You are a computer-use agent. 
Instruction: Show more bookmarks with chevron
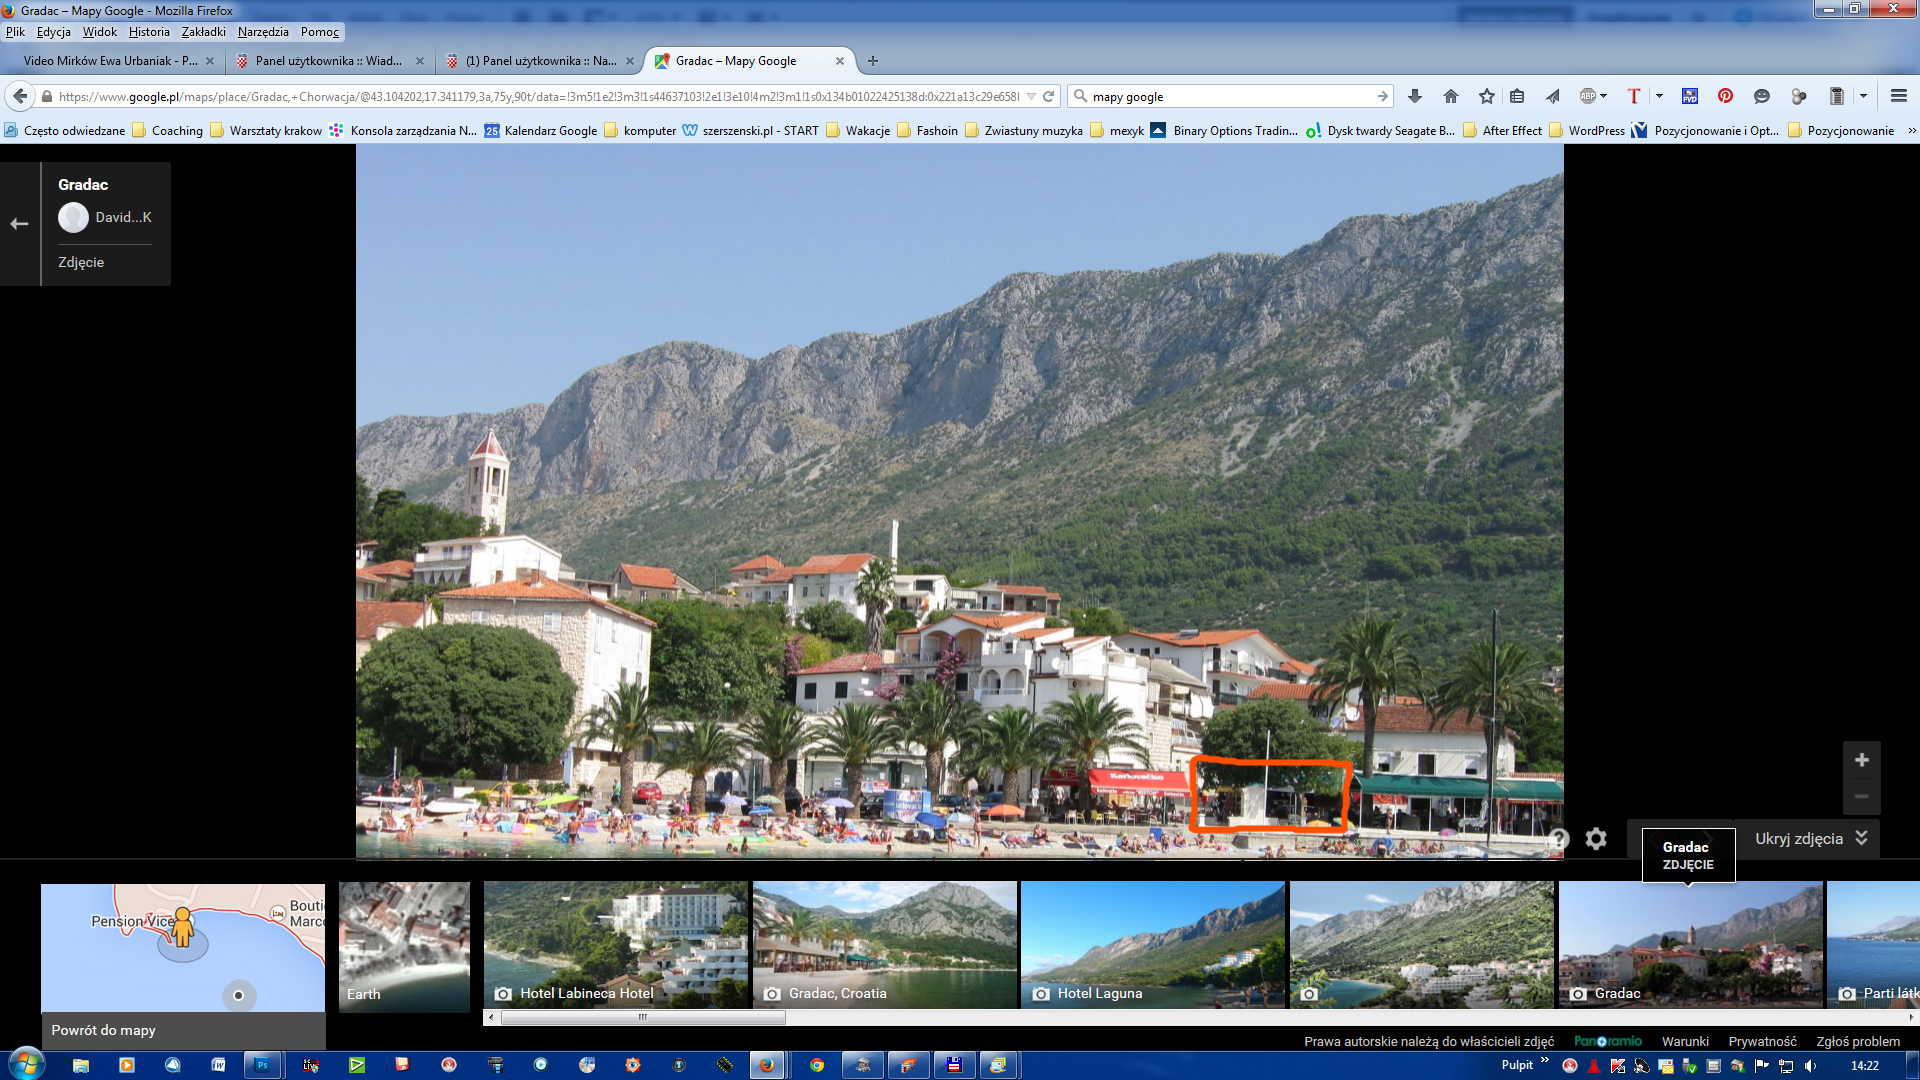pos(1912,131)
